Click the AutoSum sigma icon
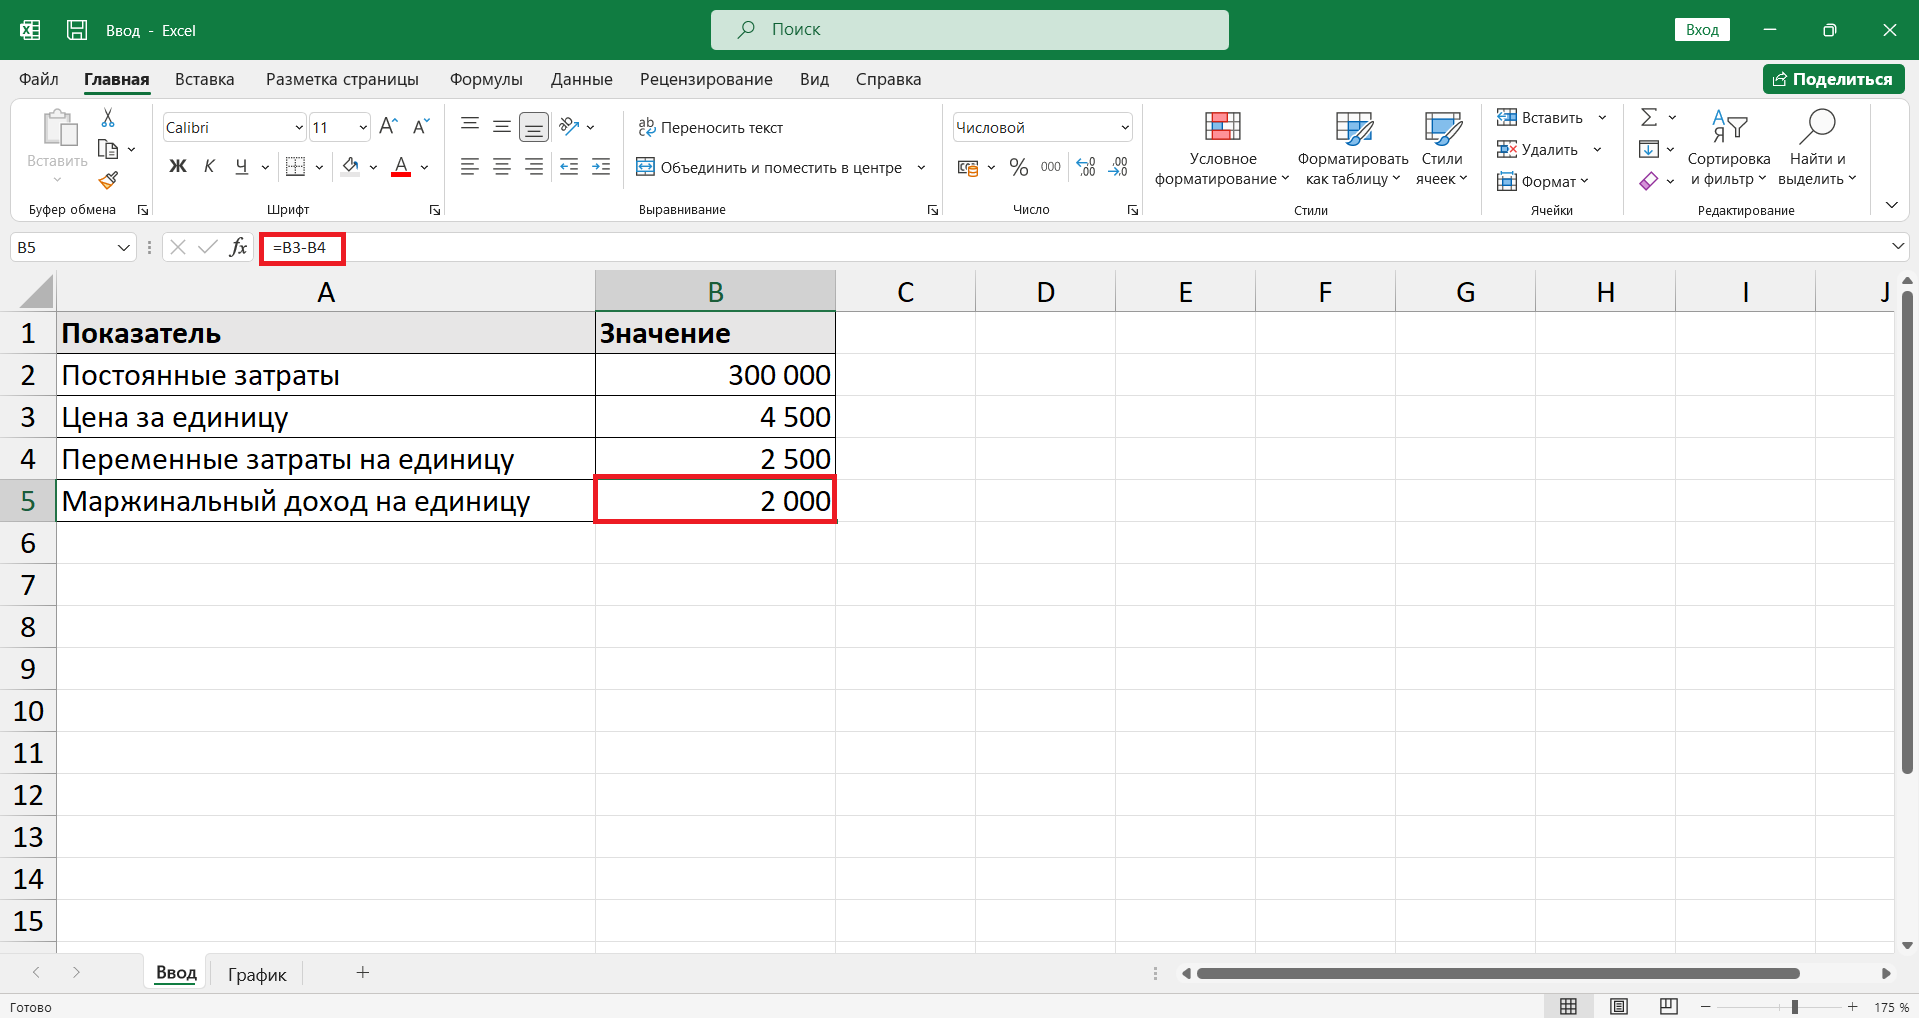 coord(1649,117)
